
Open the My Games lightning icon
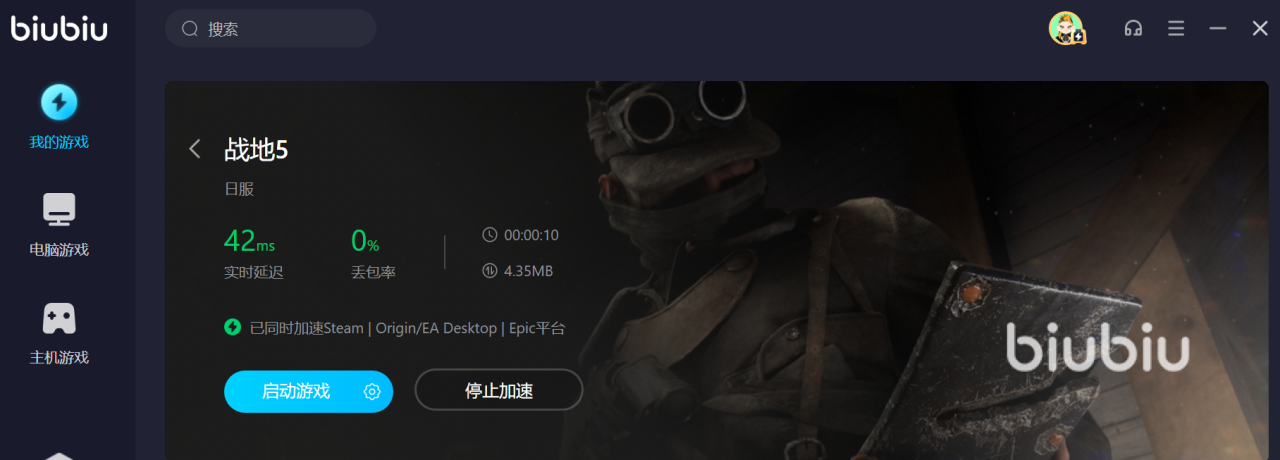(x=59, y=102)
